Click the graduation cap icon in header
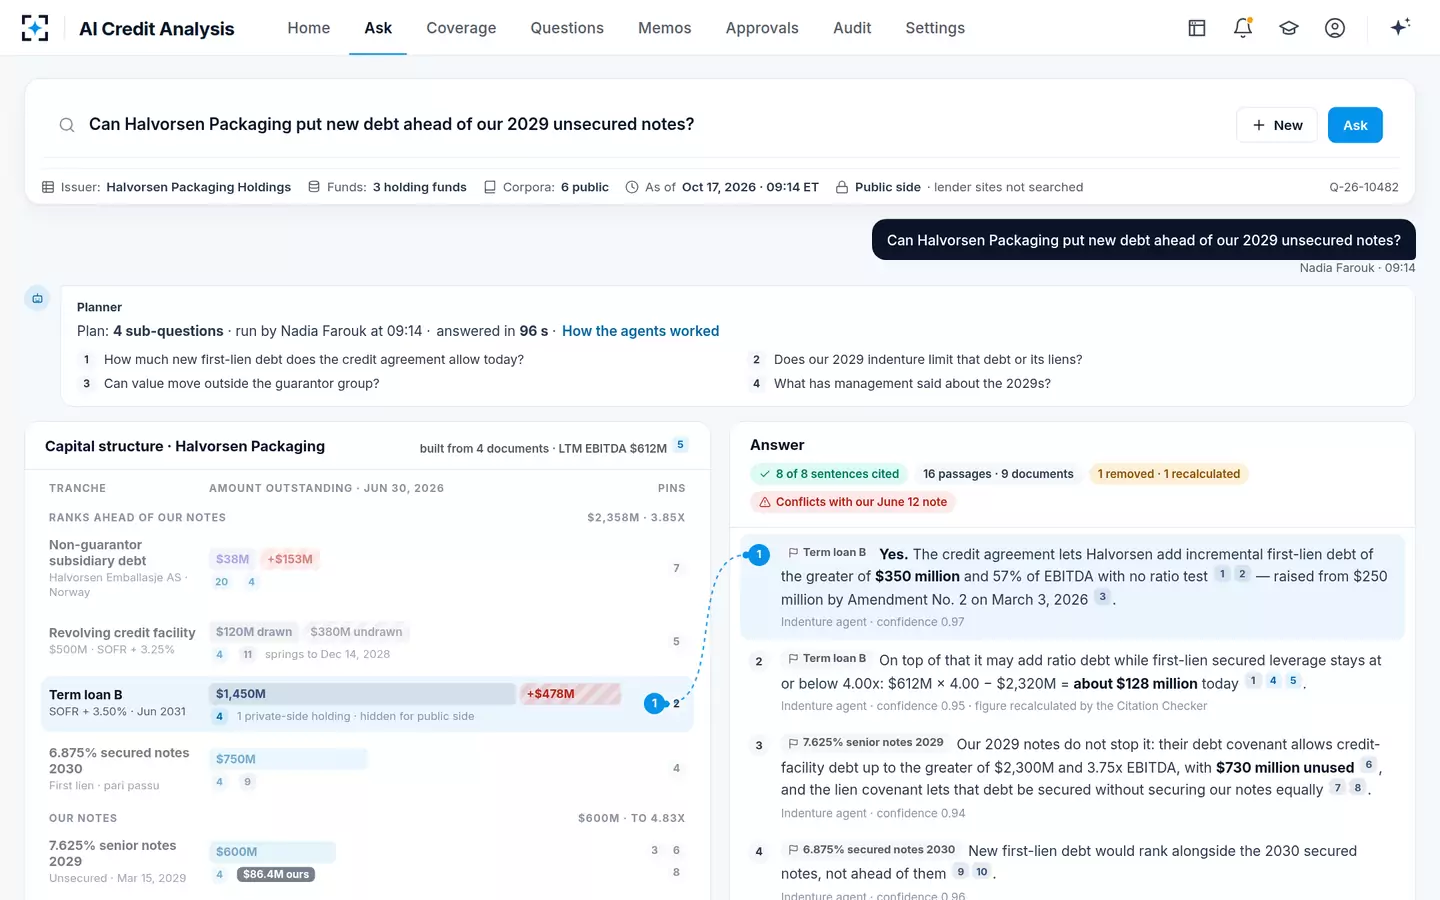The width and height of the screenshot is (1440, 900). (1289, 28)
